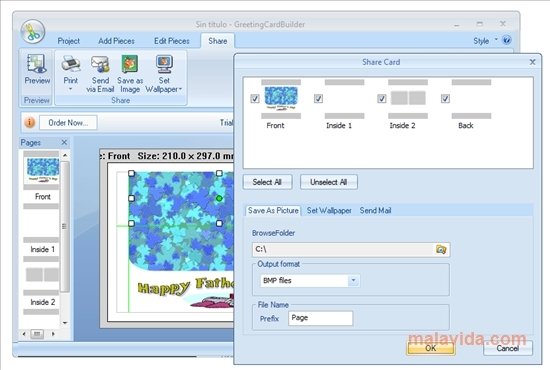Open Send via Email tool
The height and width of the screenshot is (370, 550).
coord(100,74)
